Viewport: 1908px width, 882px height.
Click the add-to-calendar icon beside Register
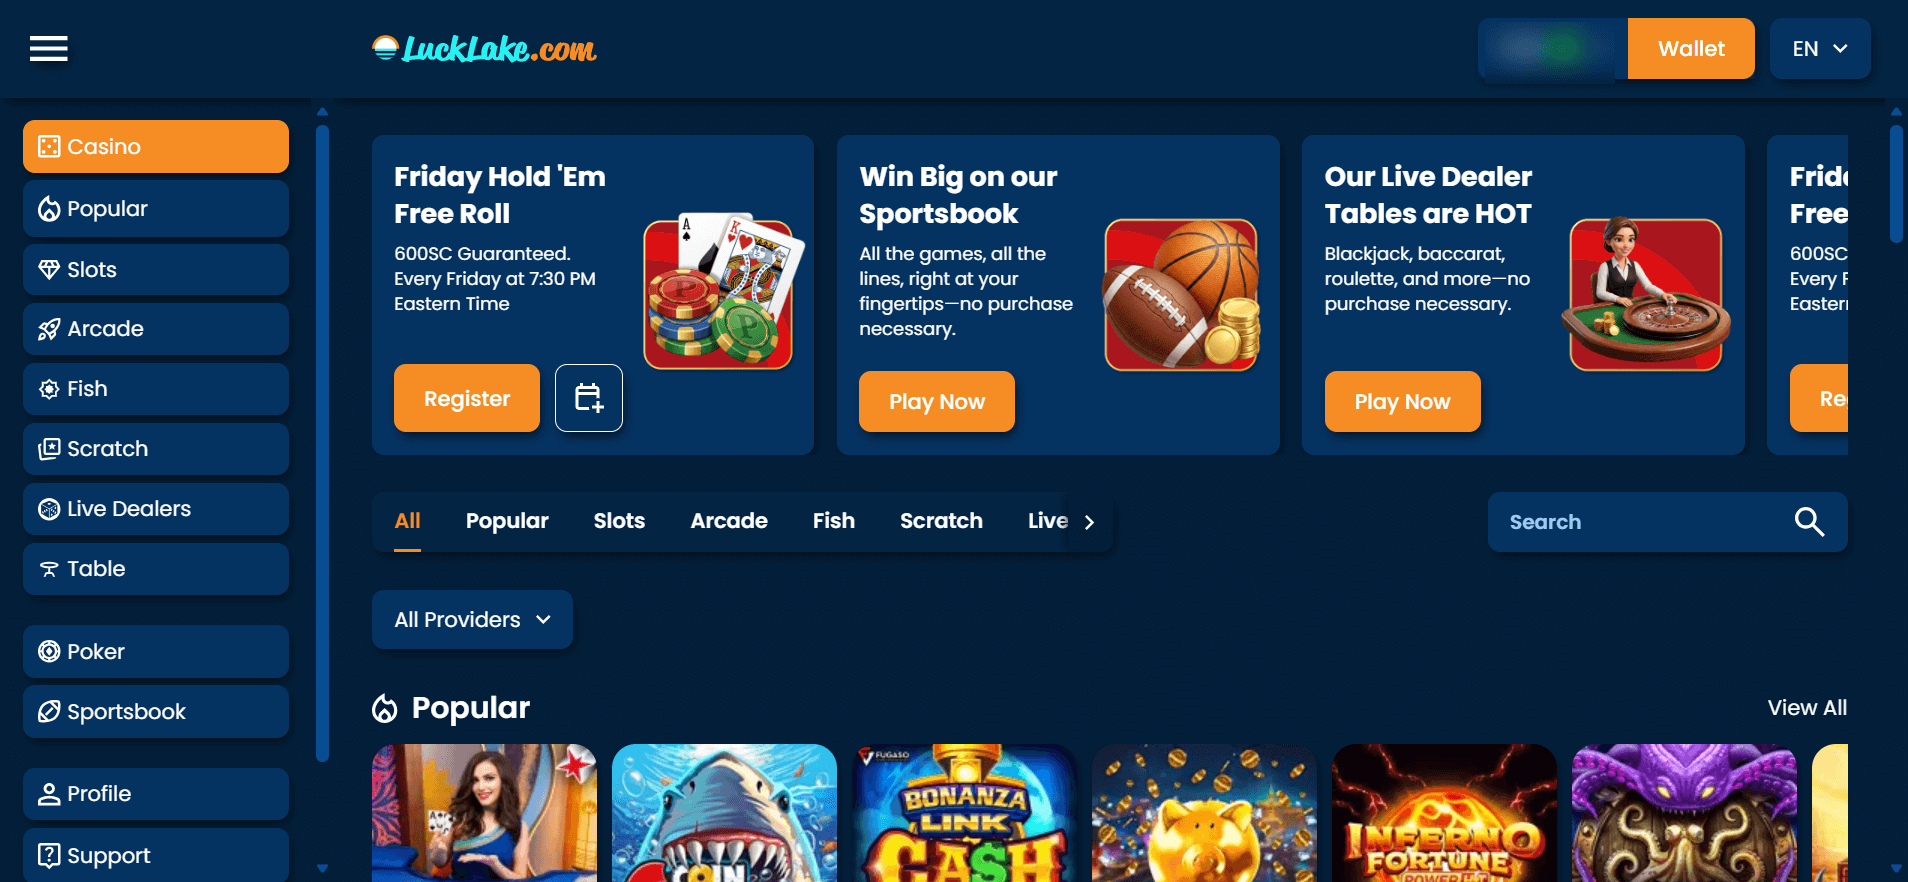pyautogui.click(x=589, y=398)
